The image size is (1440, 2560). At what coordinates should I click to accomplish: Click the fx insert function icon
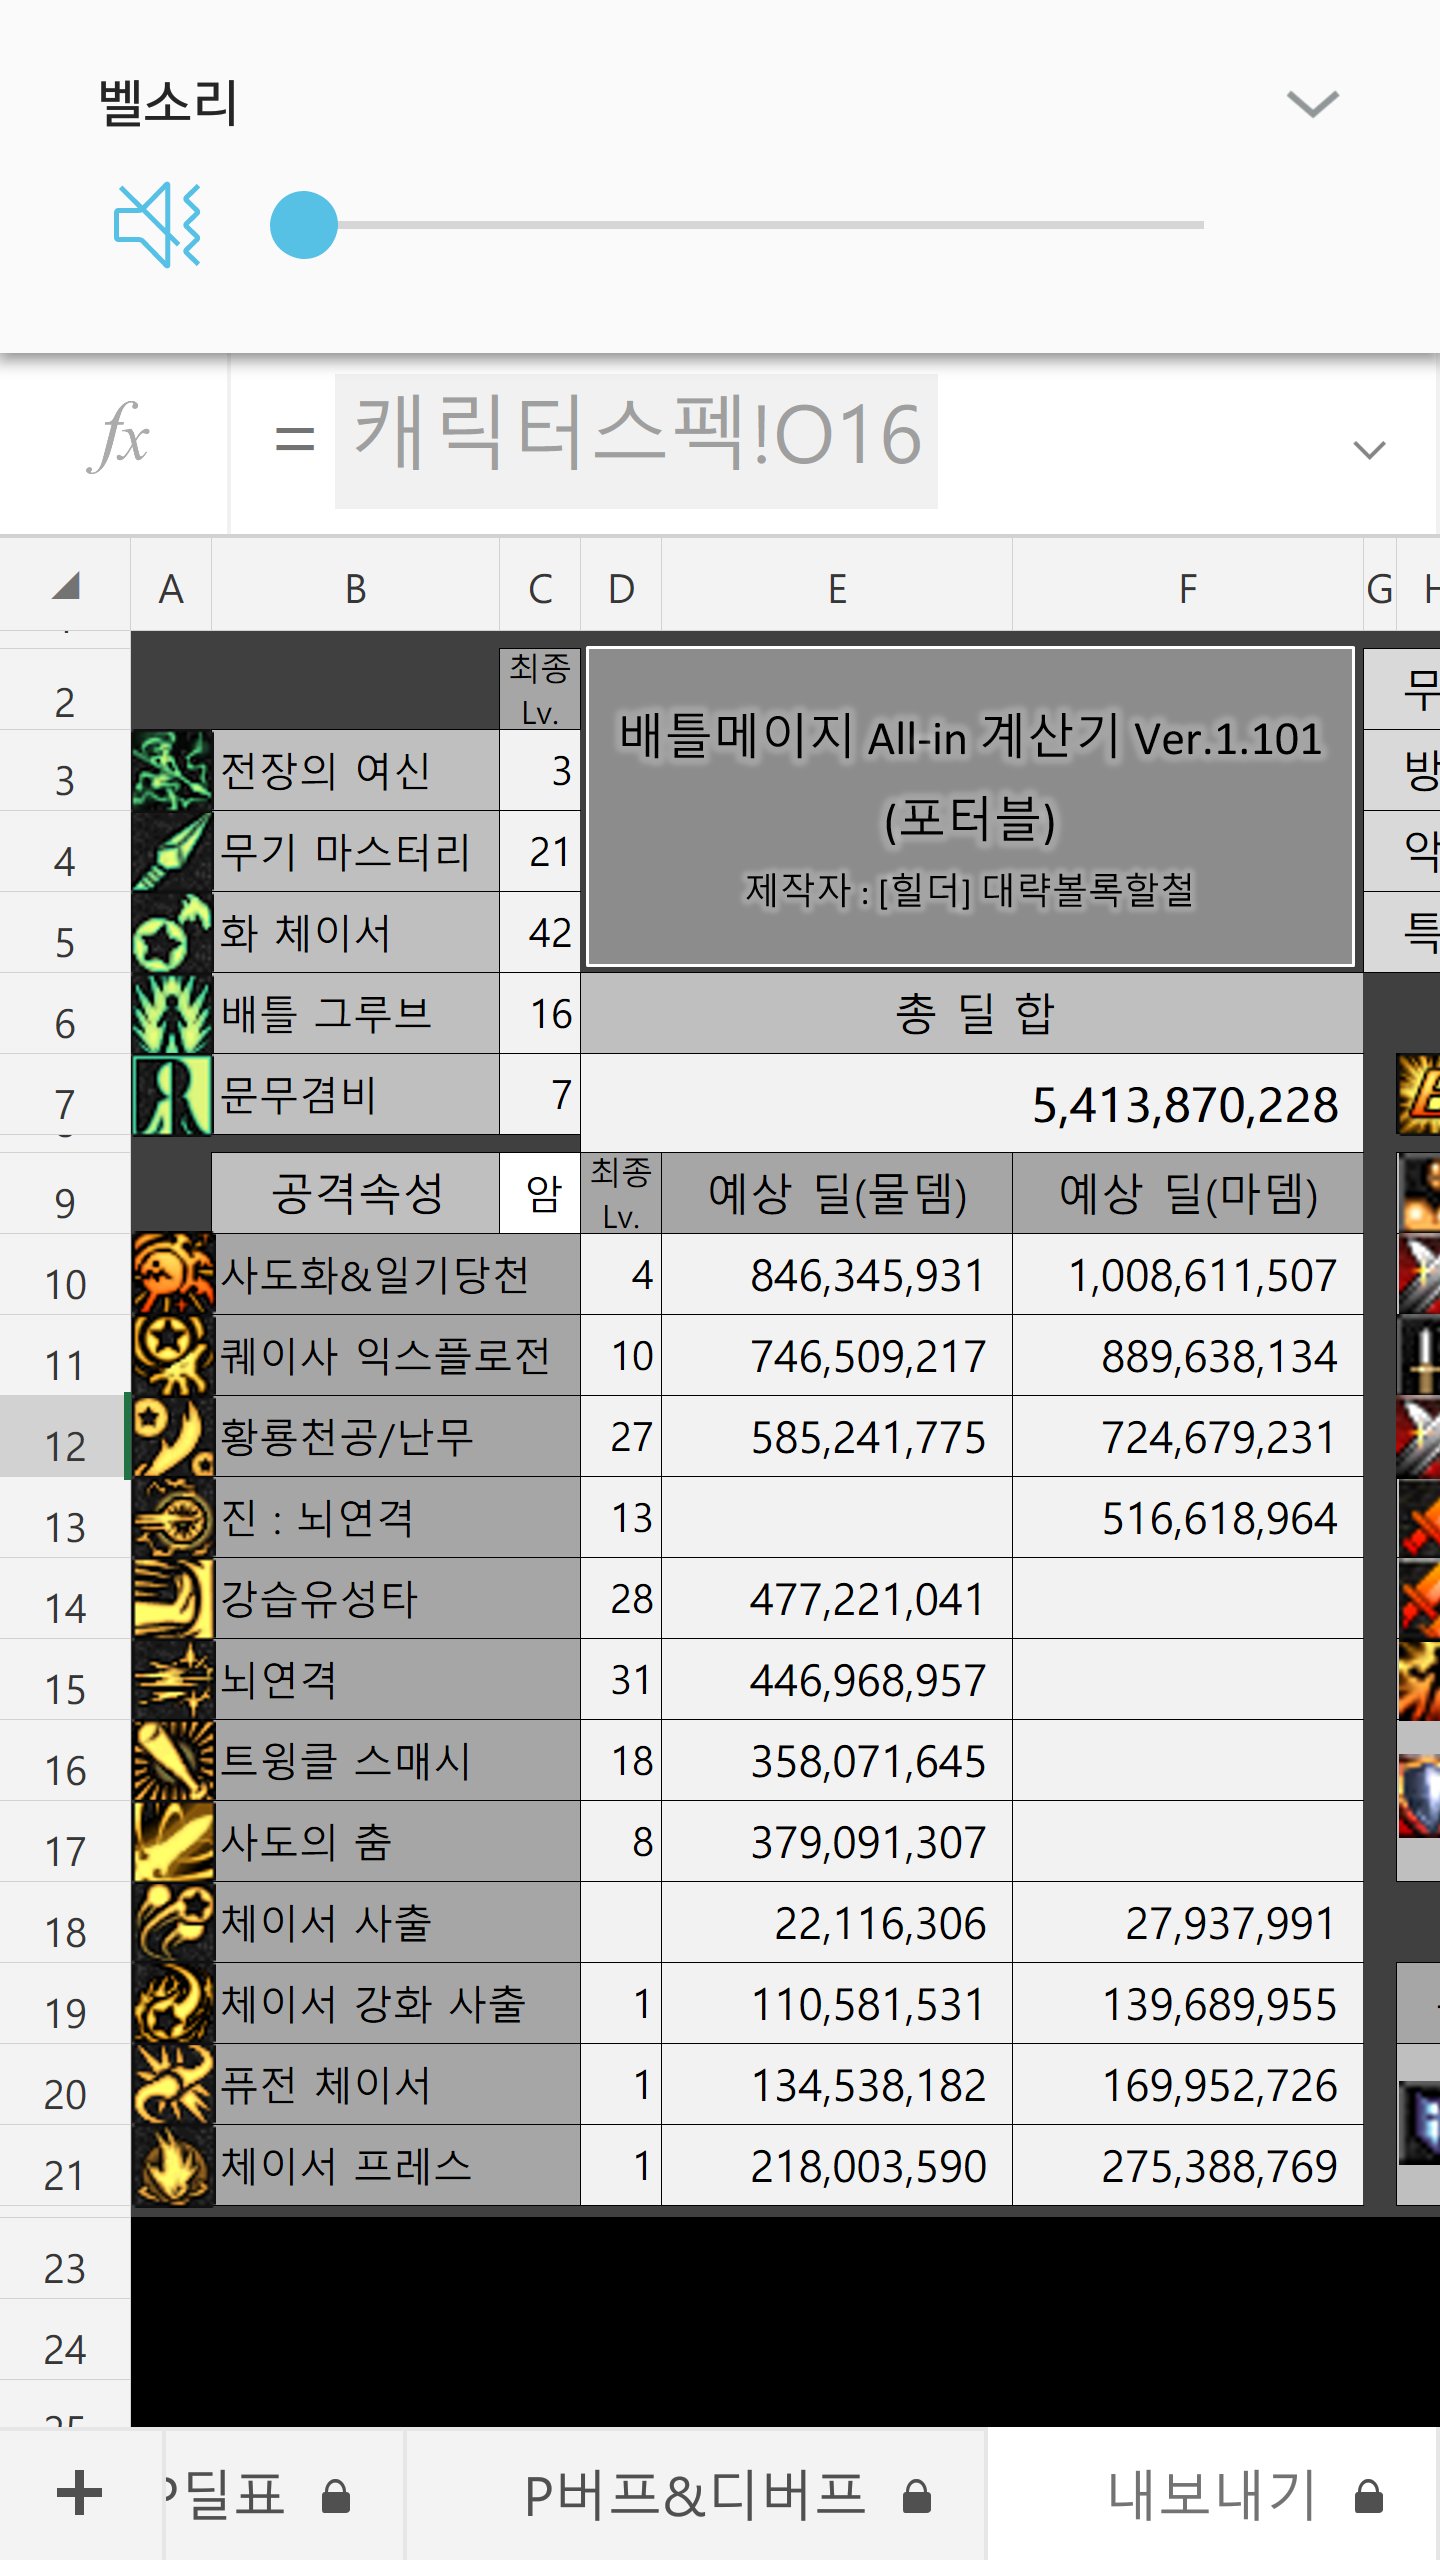[119, 437]
